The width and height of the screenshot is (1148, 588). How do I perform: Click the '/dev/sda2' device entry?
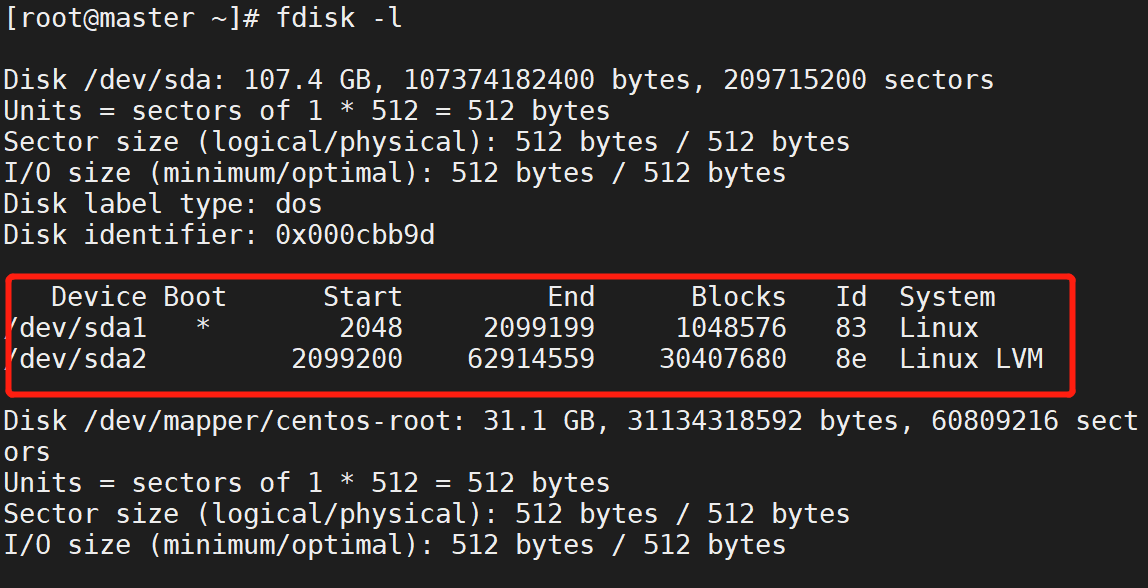pos(78,358)
